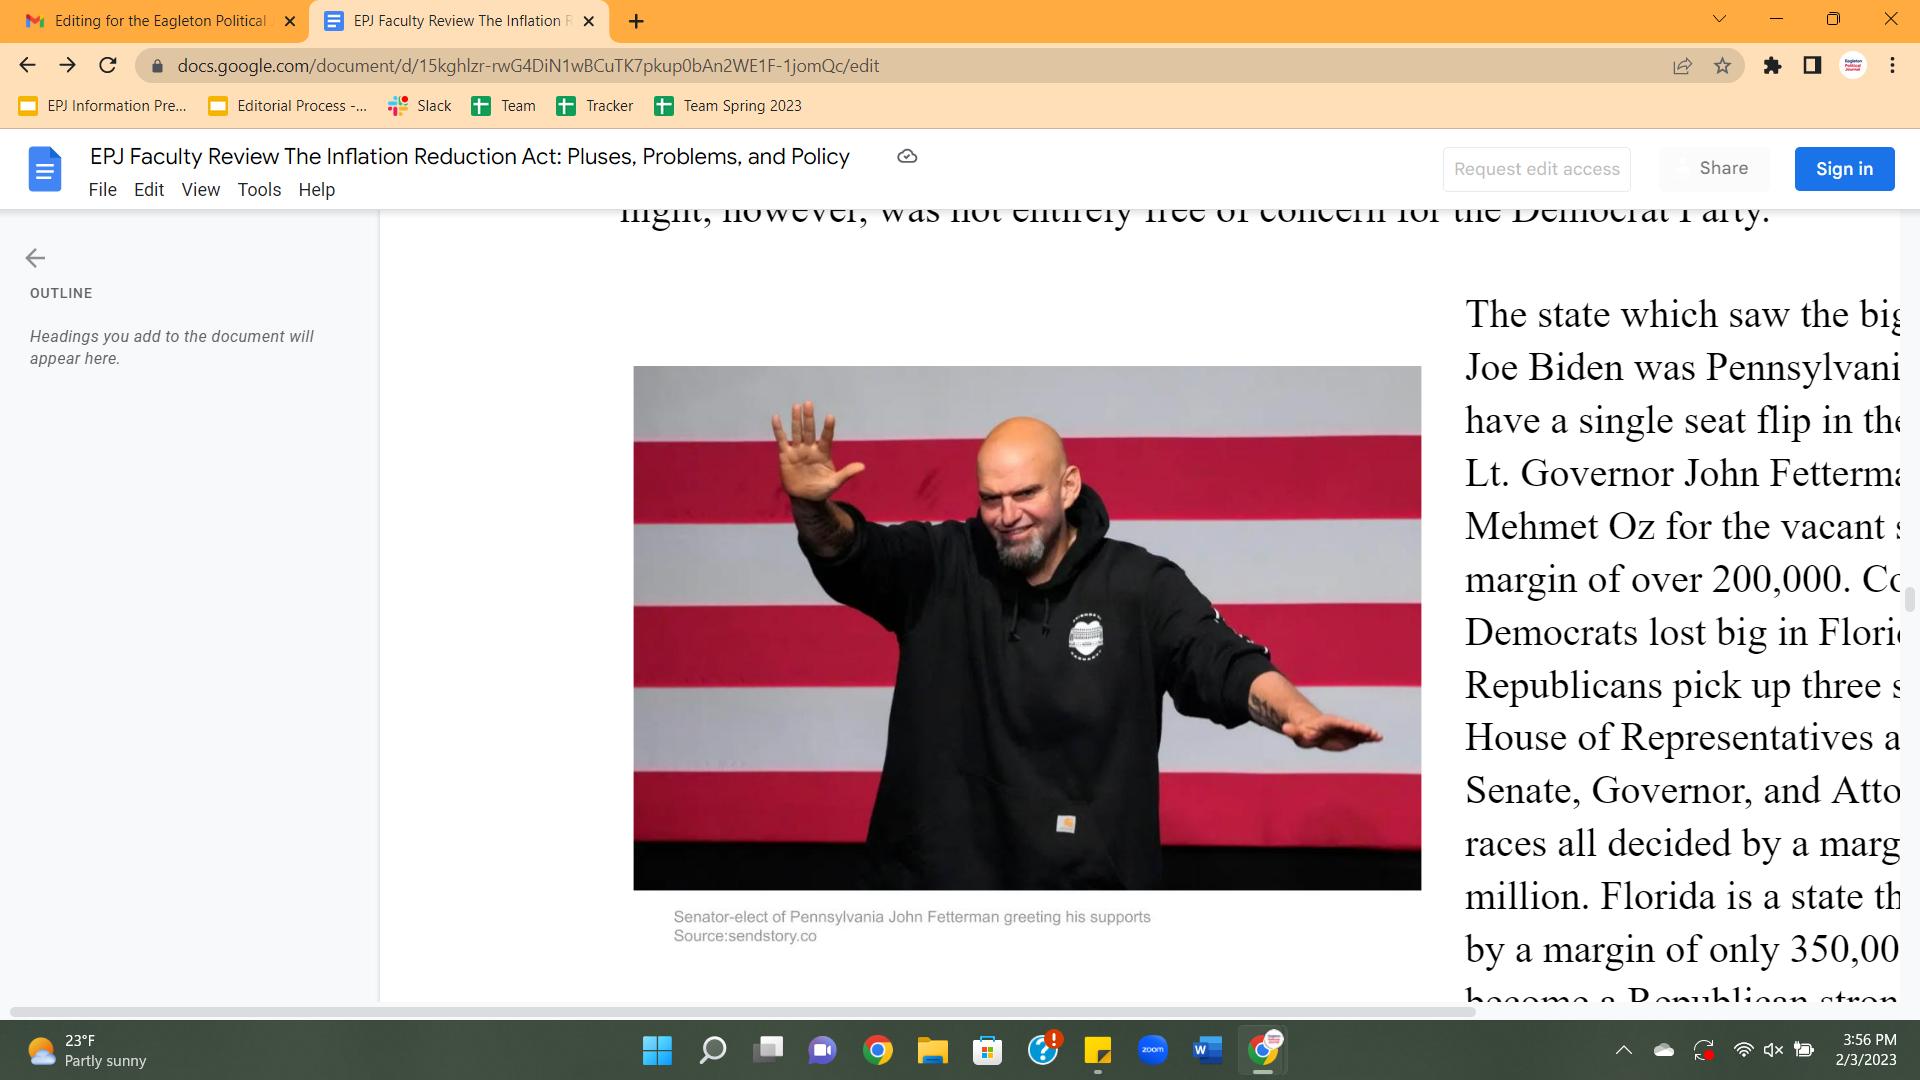Viewport: 1920px width, 1080px height.
Task: Expand the tab search chevron
Action: [1719, 19]
